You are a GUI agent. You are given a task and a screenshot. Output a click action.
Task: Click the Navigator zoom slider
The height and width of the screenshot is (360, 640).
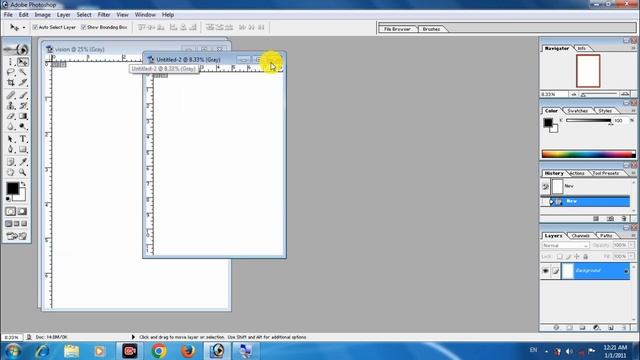coord(599,94)
